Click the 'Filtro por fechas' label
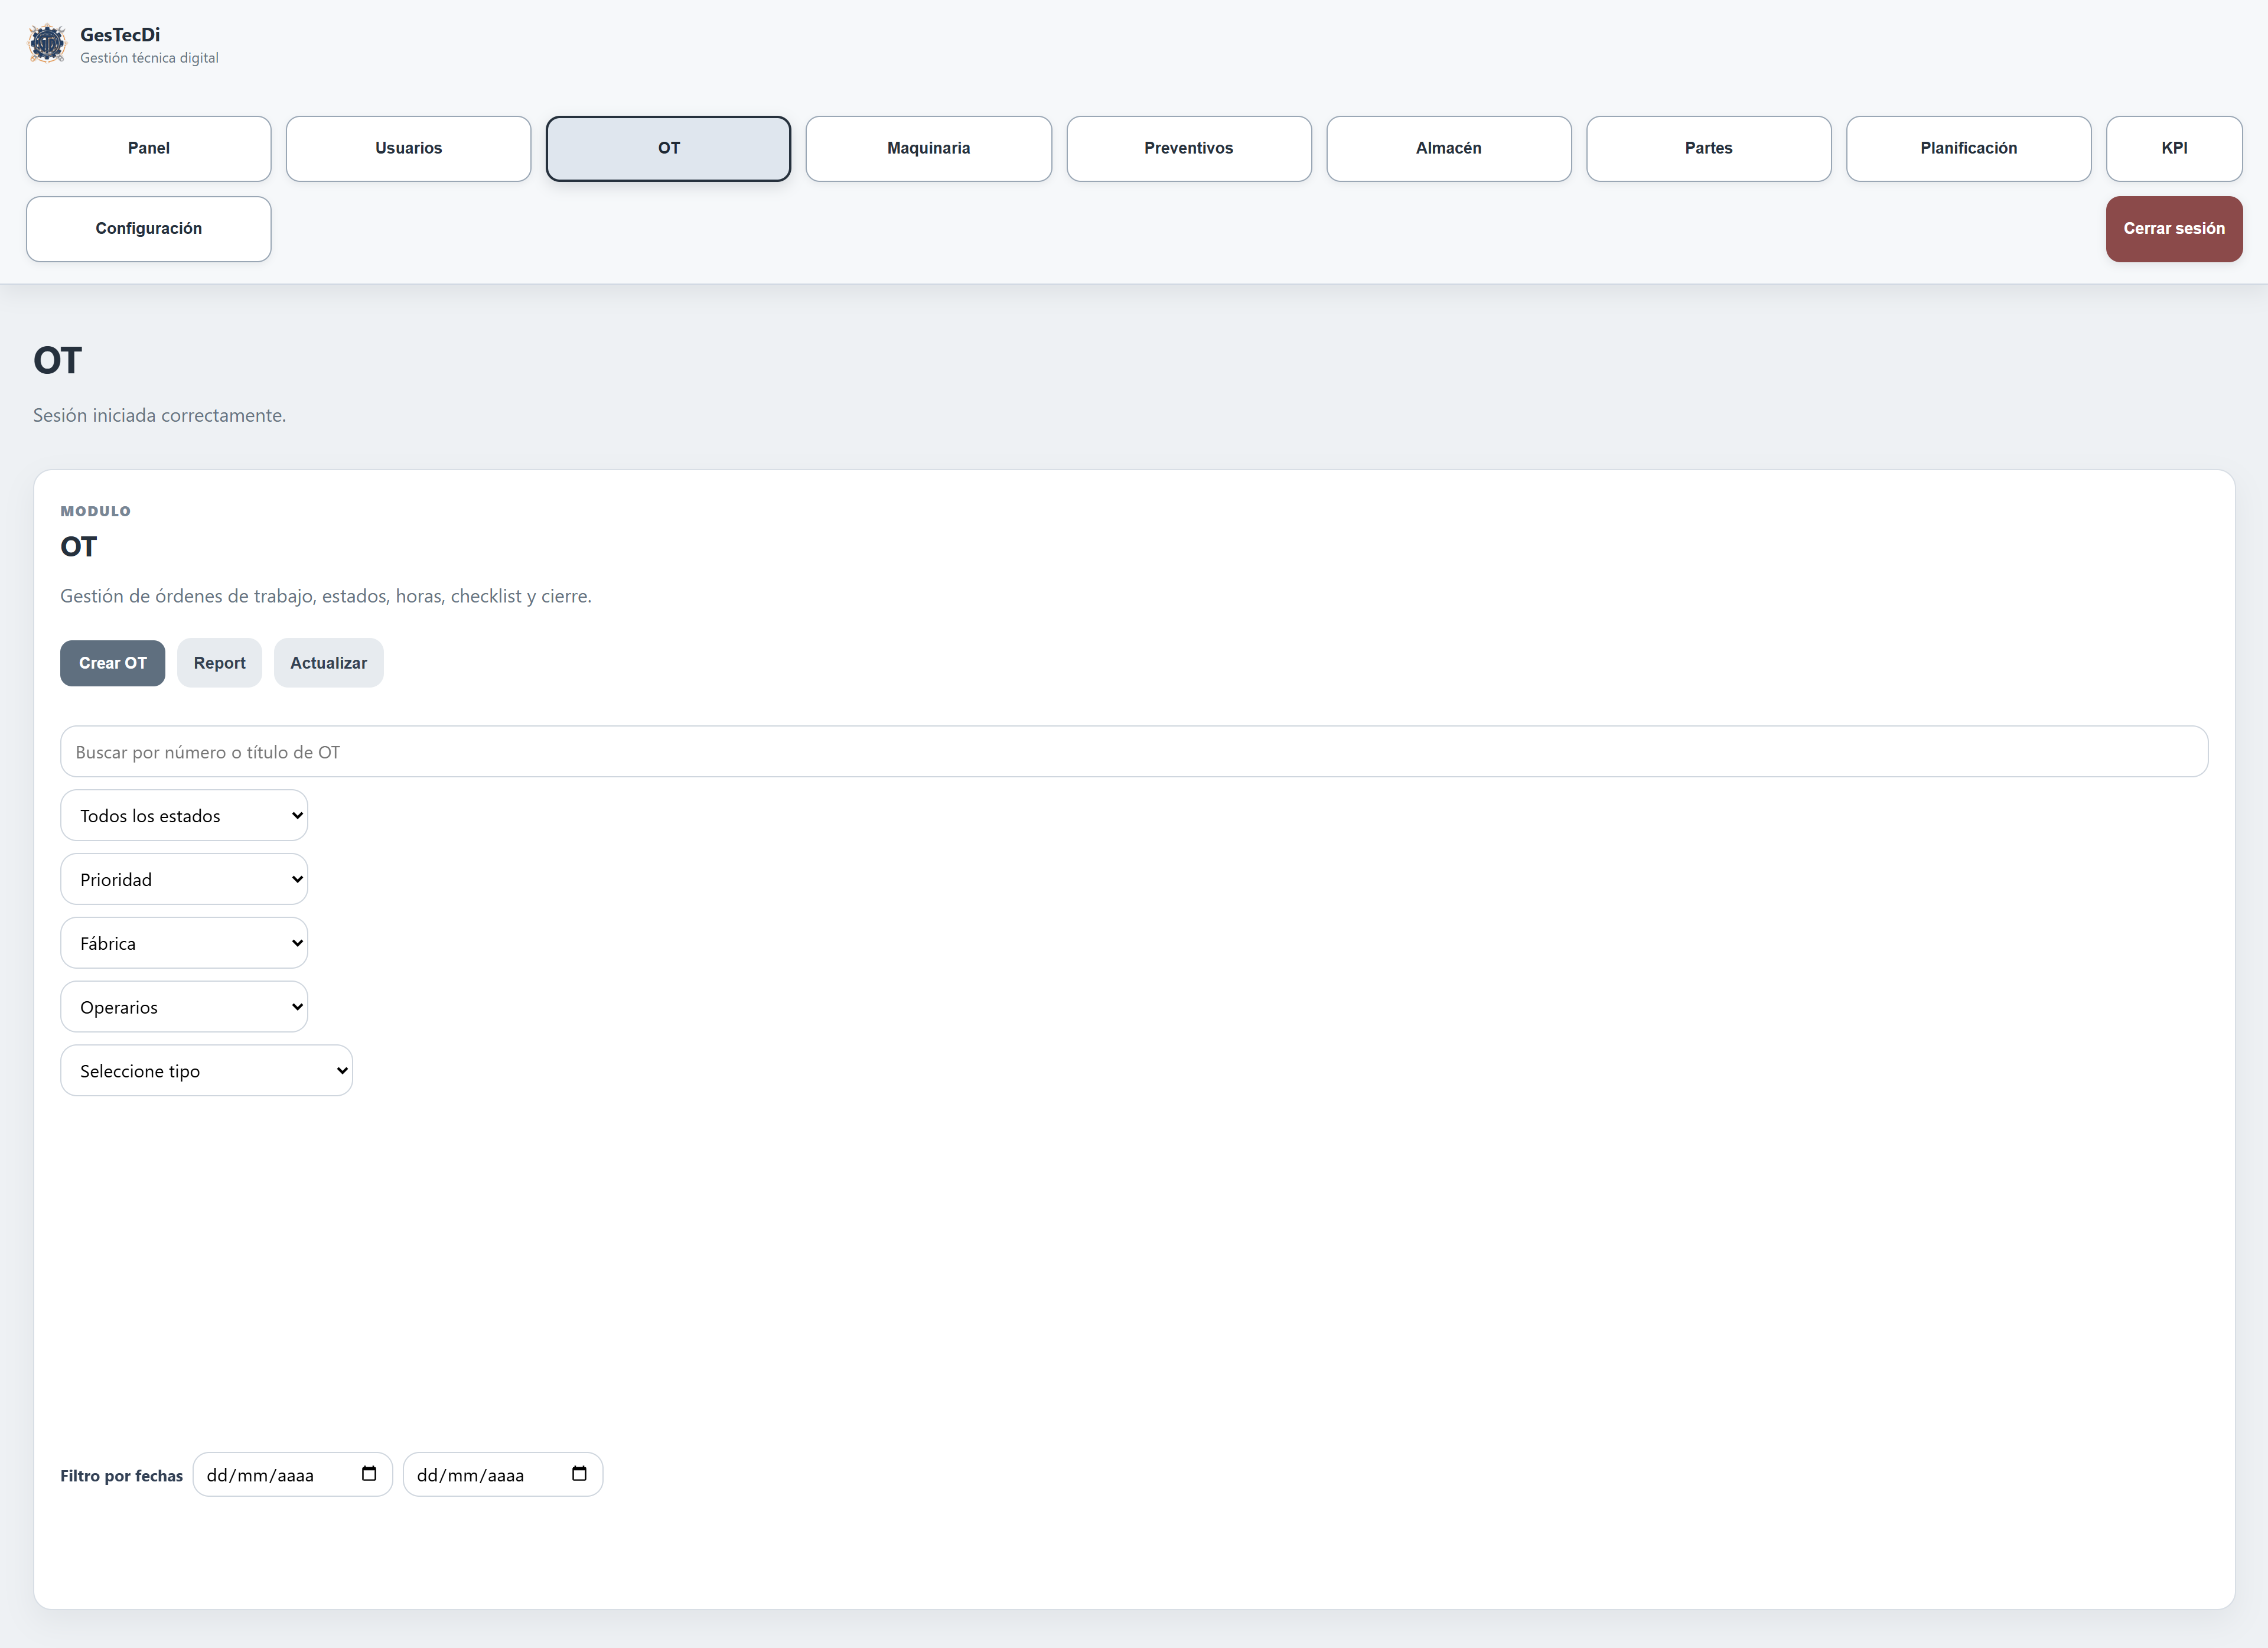 click(122, 1476)
